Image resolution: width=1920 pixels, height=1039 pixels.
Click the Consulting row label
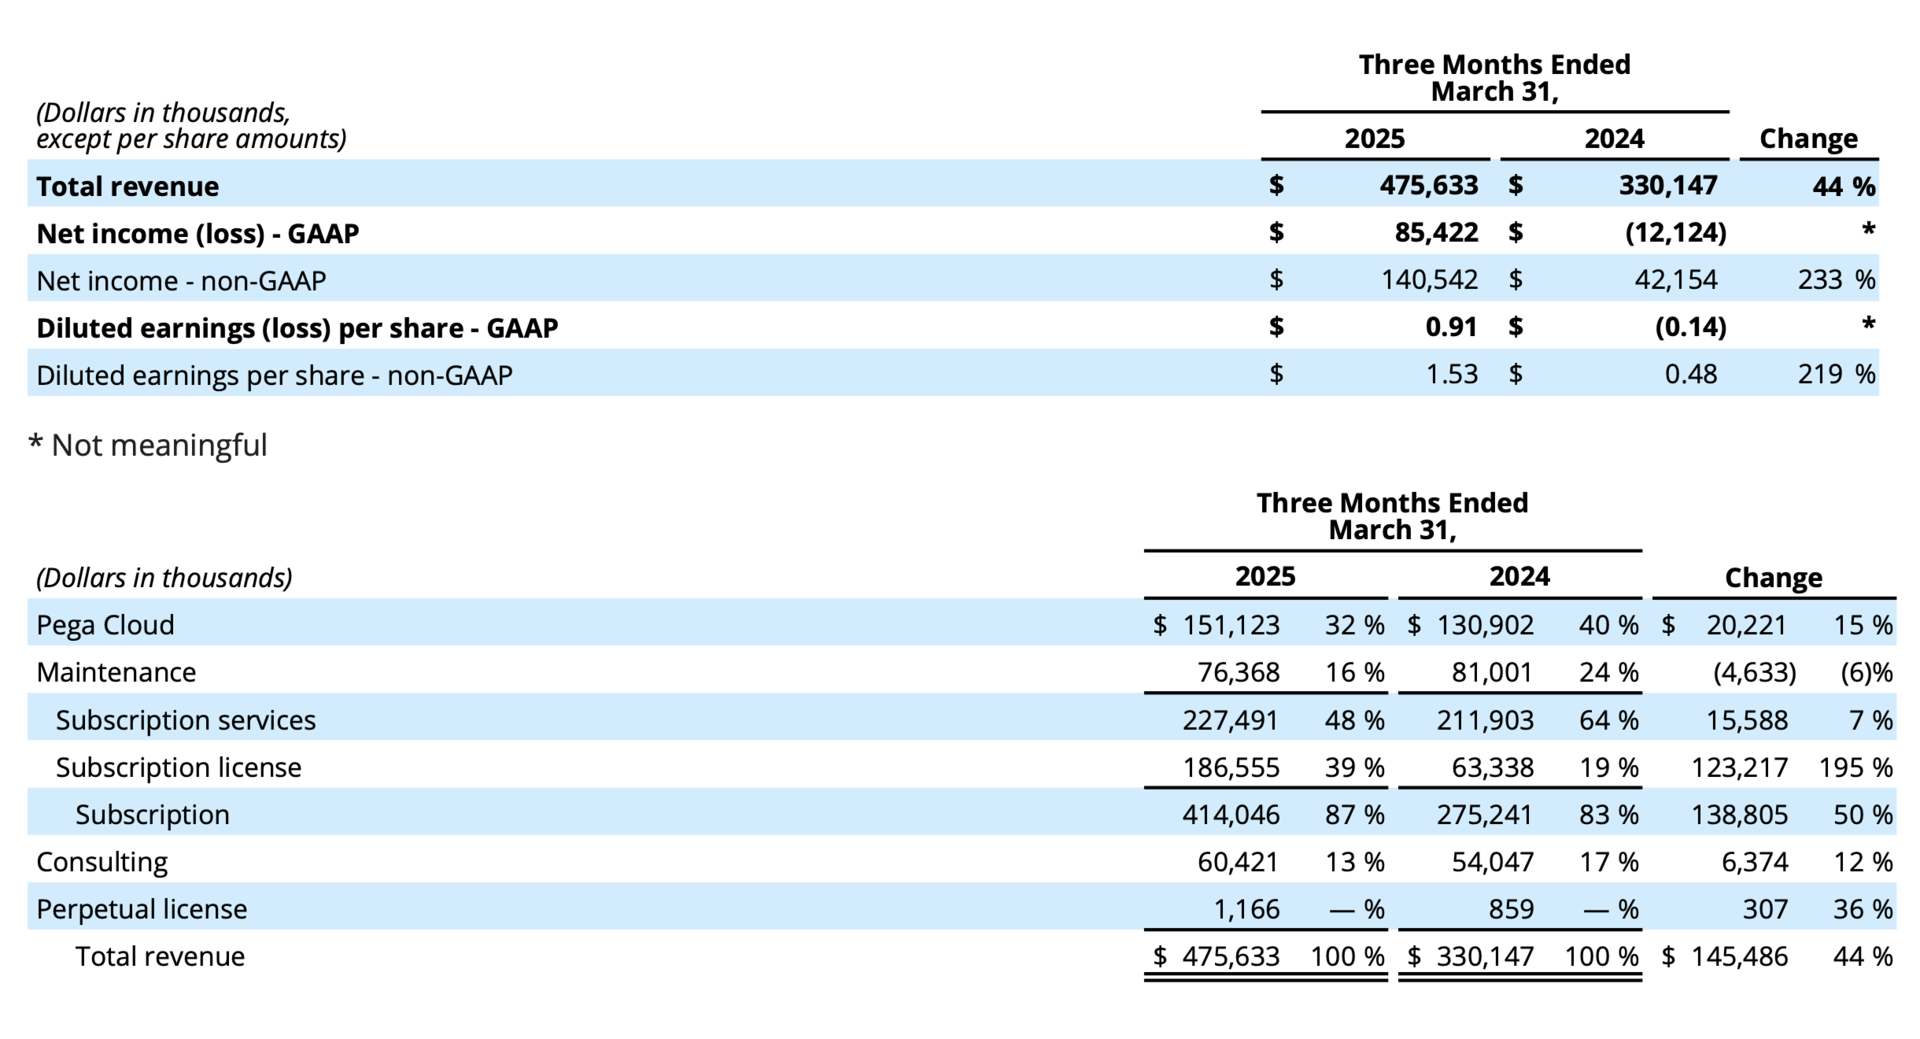pos(102,862)
